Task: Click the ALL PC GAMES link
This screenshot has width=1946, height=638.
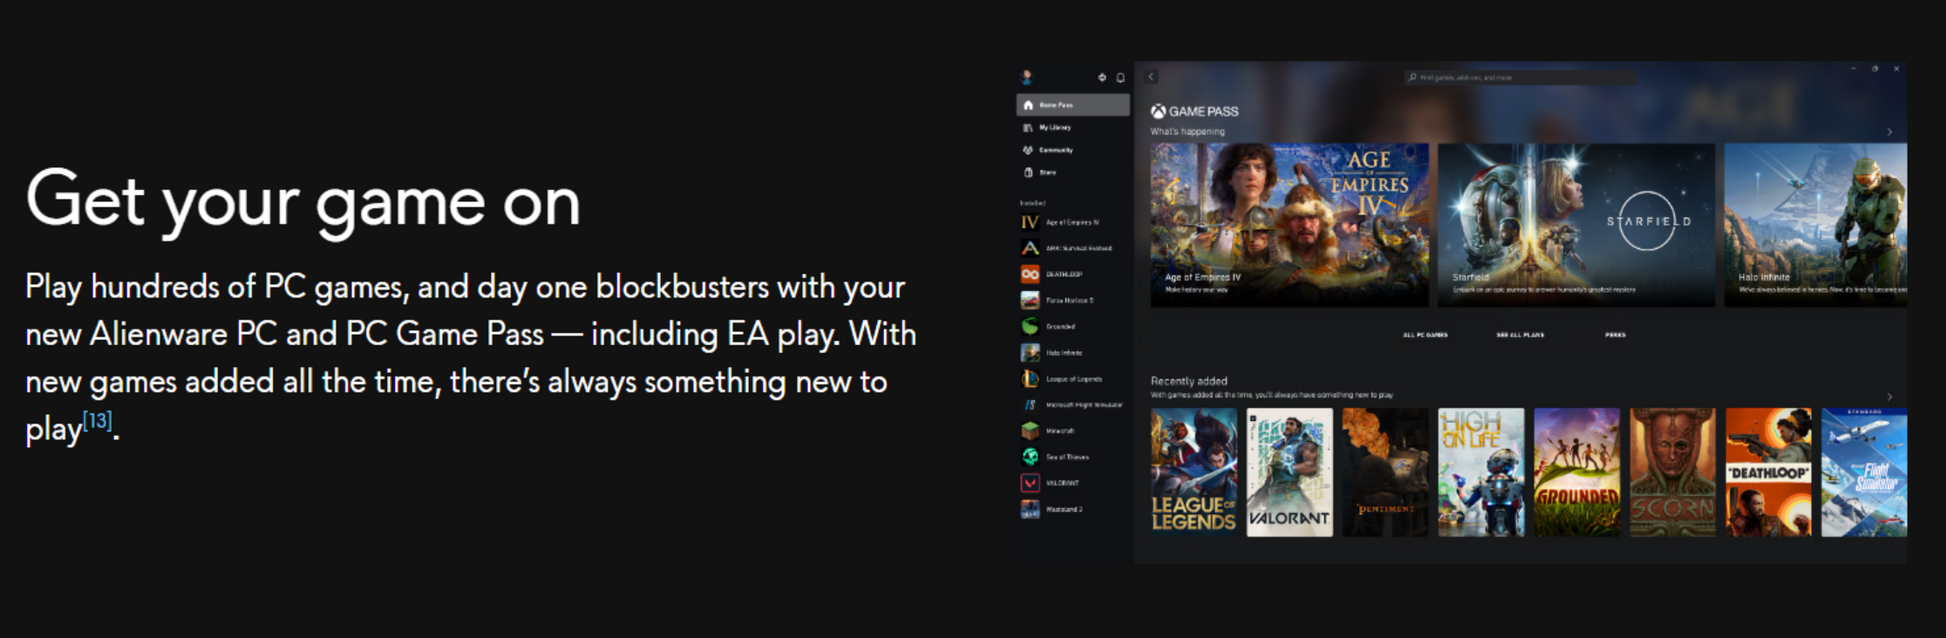Action: tap(1425, 335)
